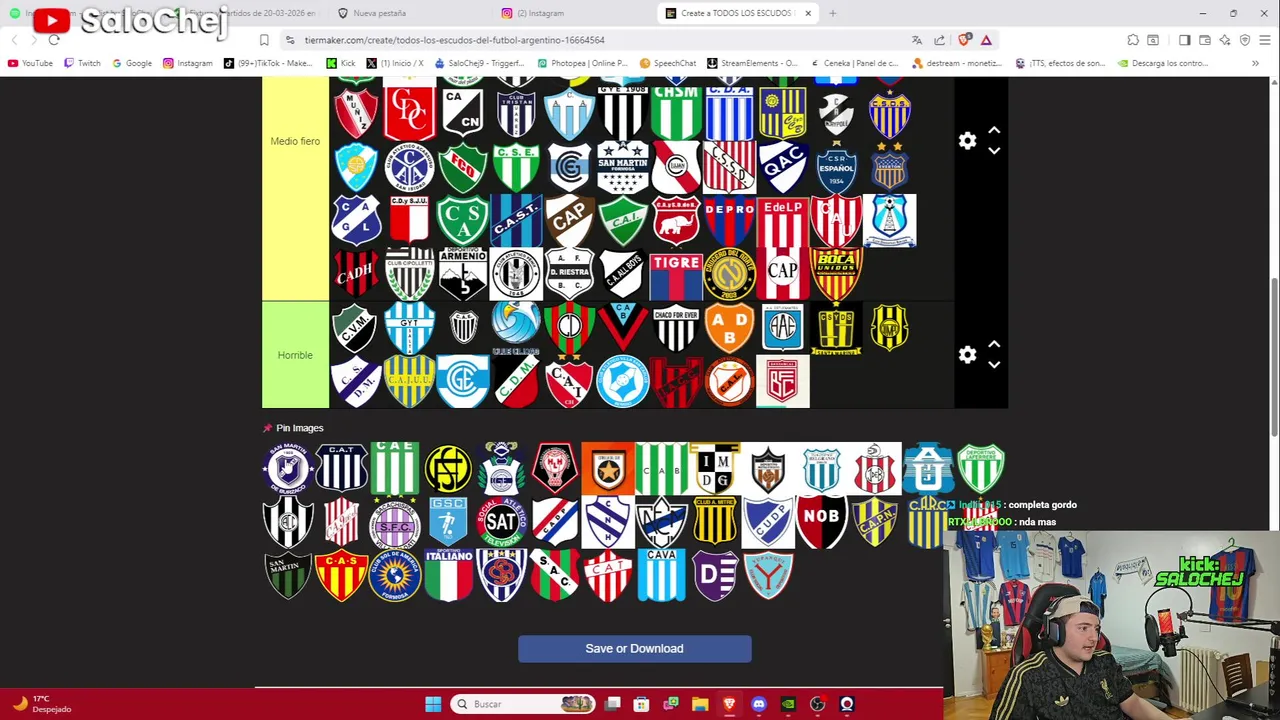The image size is (1280, 720).
Task: Open the Brave Shields lion icon
Action: pos(964,40)
